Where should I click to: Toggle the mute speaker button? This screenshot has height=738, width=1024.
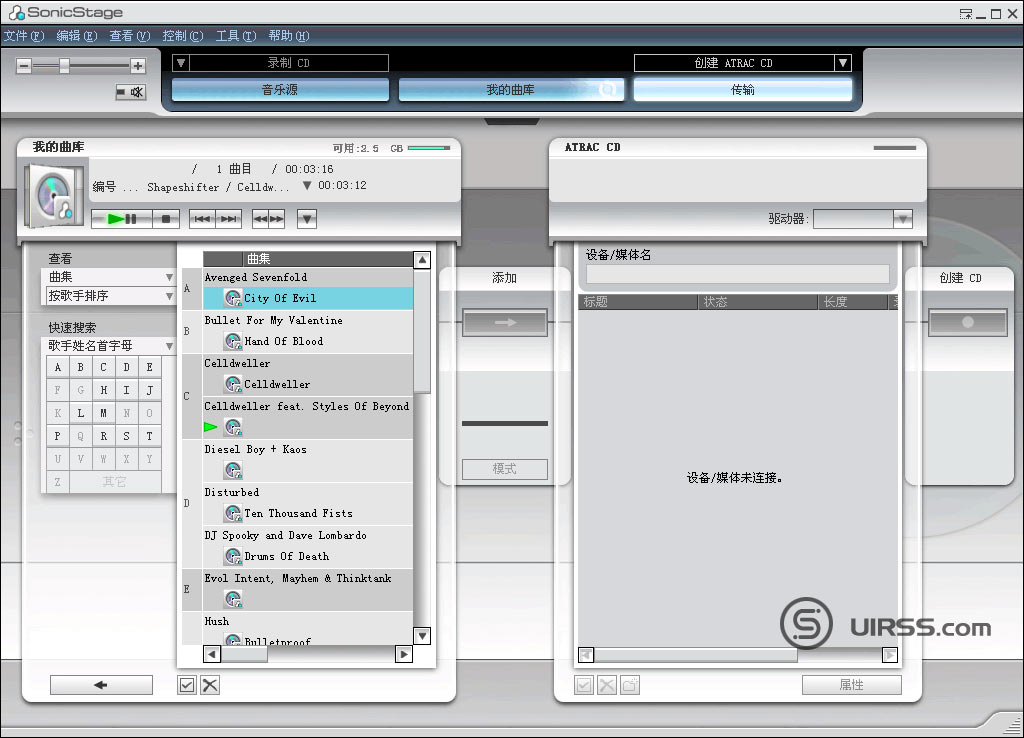(x=131, y=92)
